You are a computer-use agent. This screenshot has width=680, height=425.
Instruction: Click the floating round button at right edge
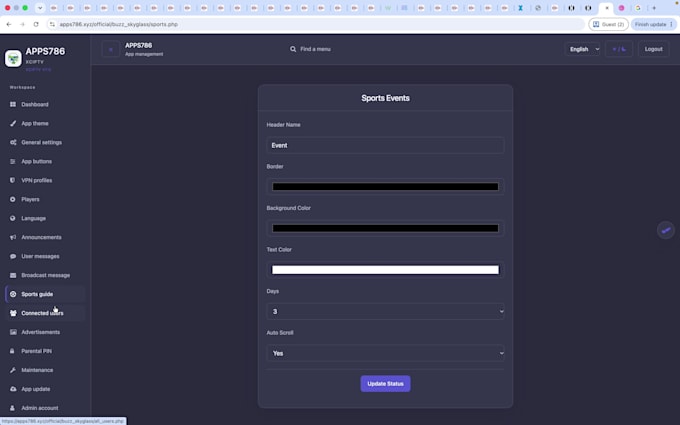[666, 230]
